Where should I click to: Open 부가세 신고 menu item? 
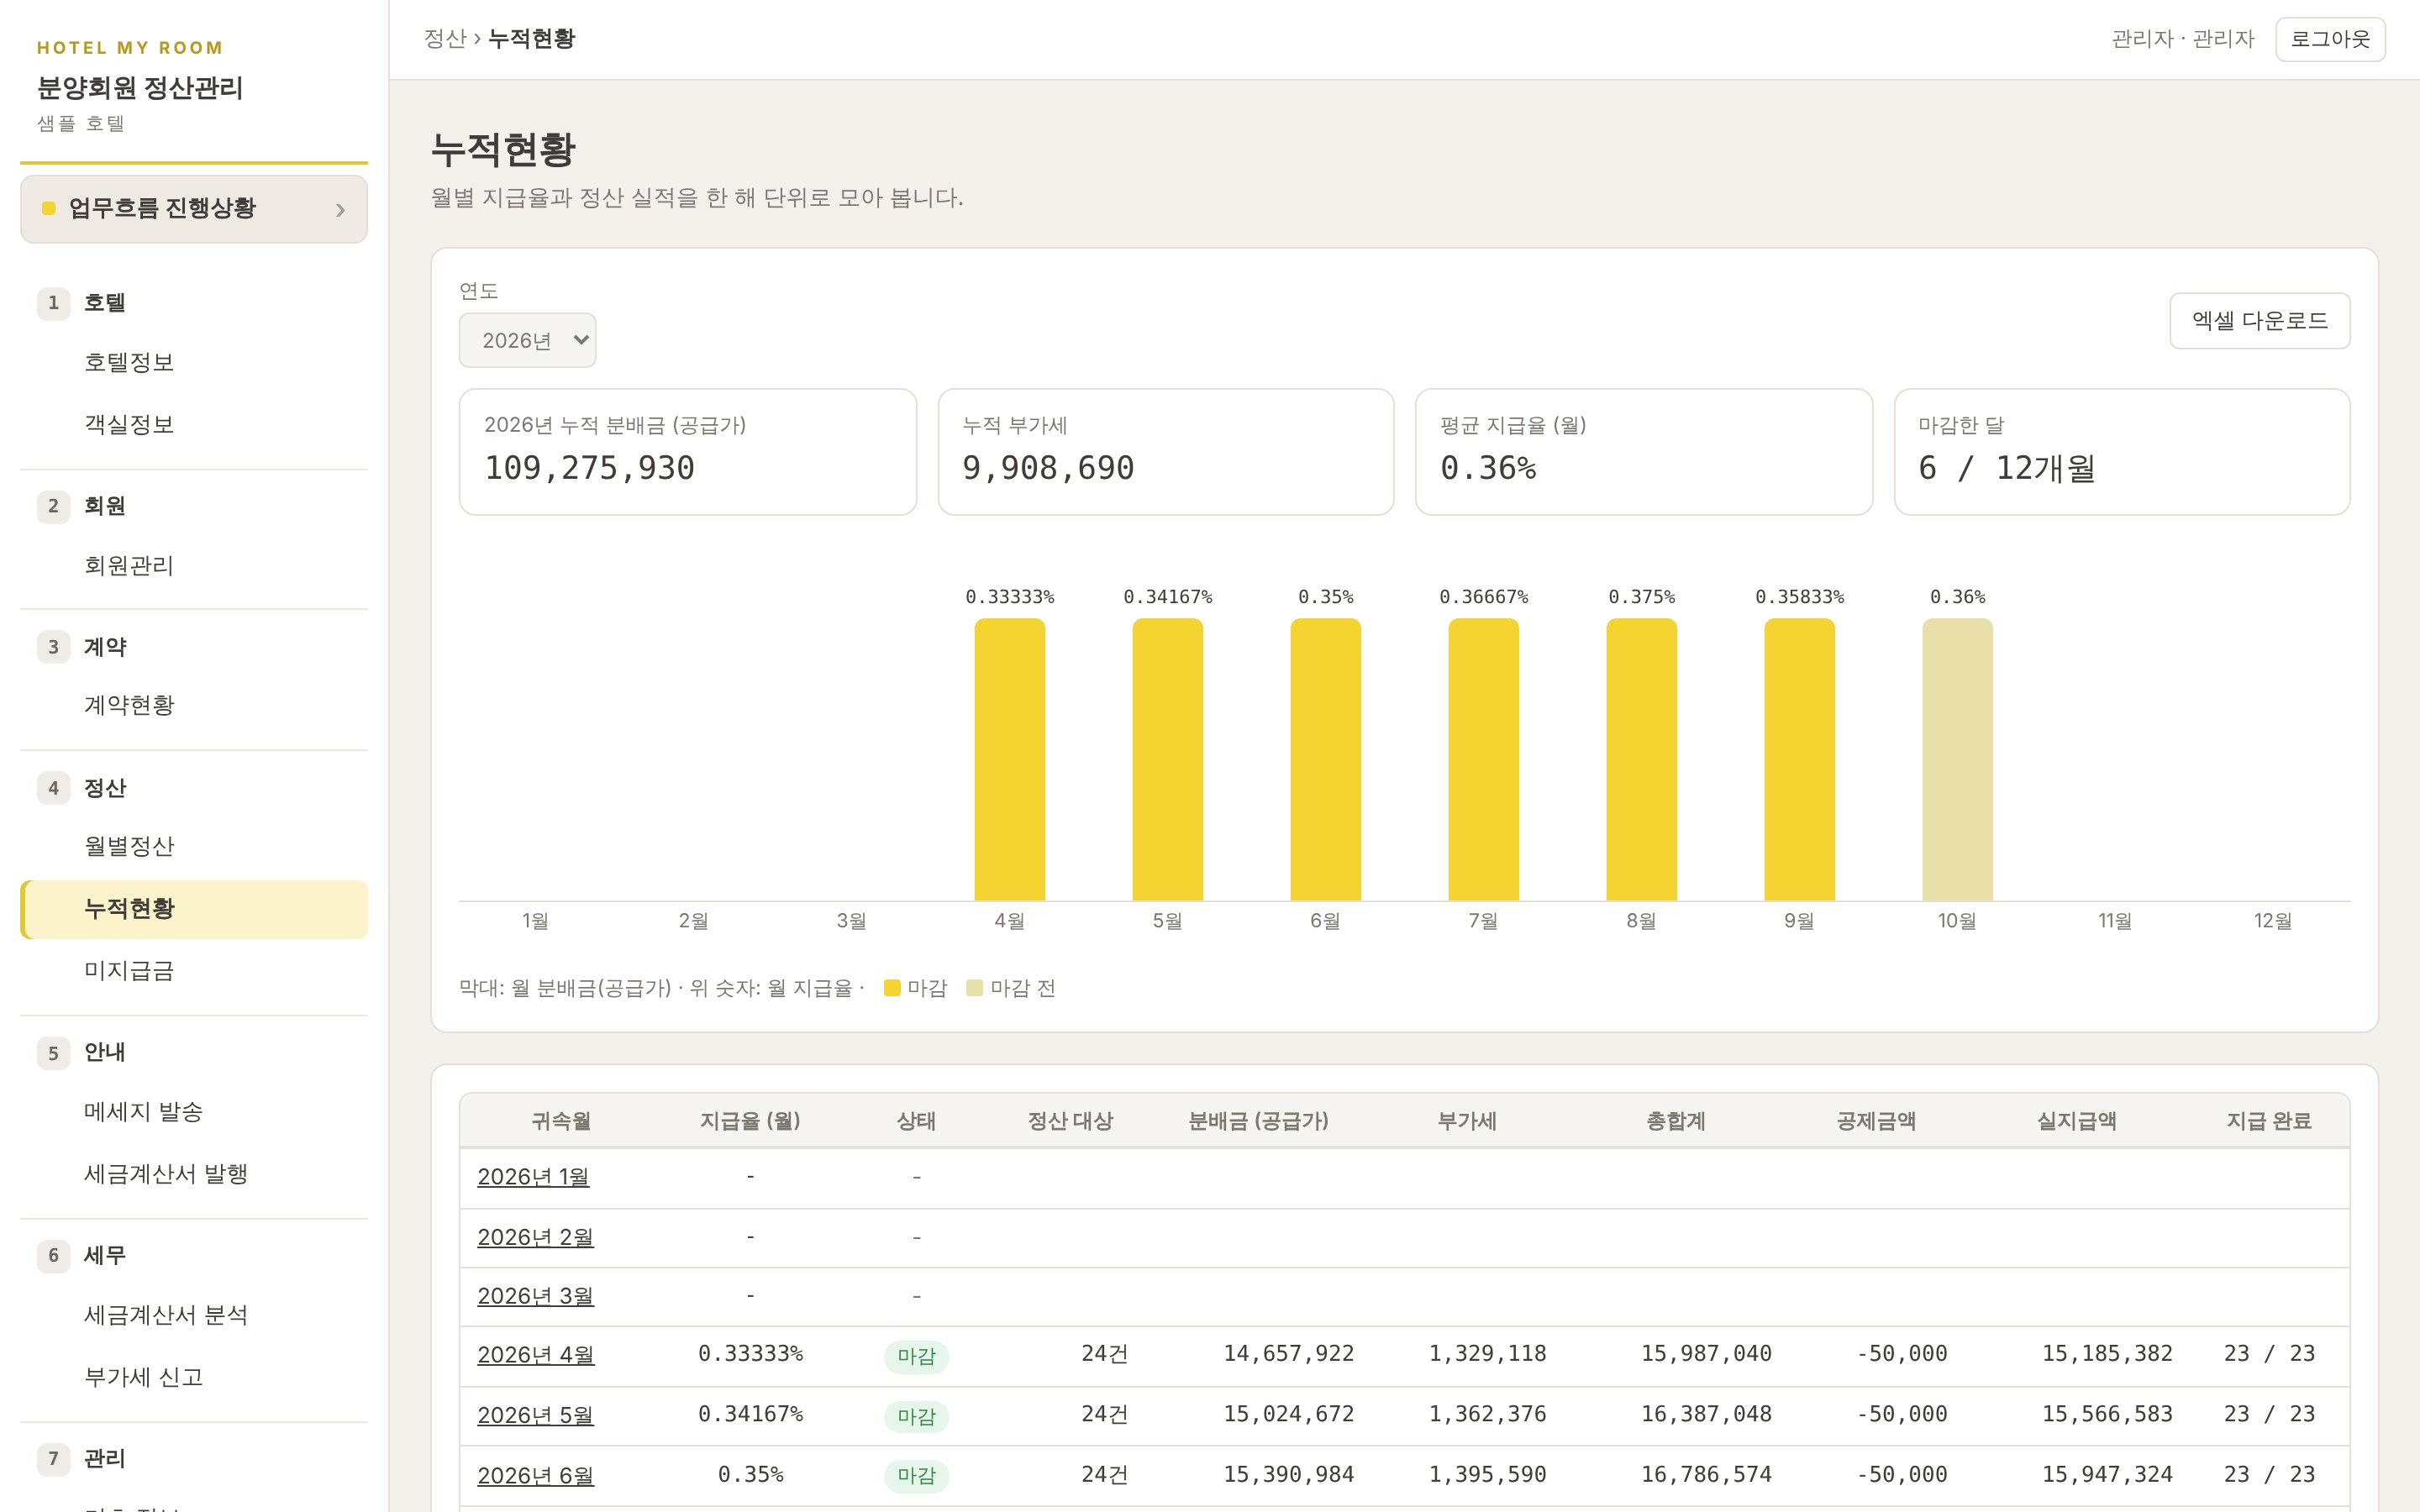click(143, 1377)
